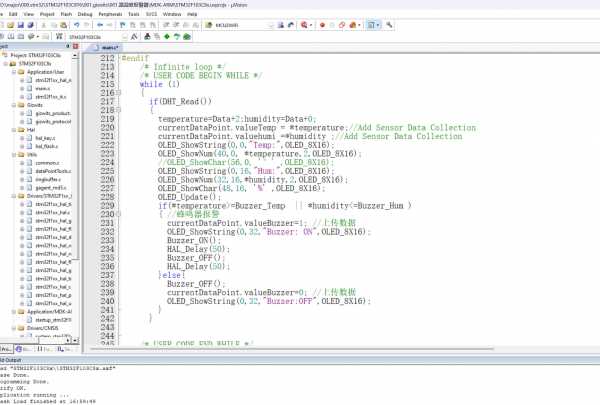Click the Paste toolbar icon
Screen dimensions: 600x405
[64, 25]
